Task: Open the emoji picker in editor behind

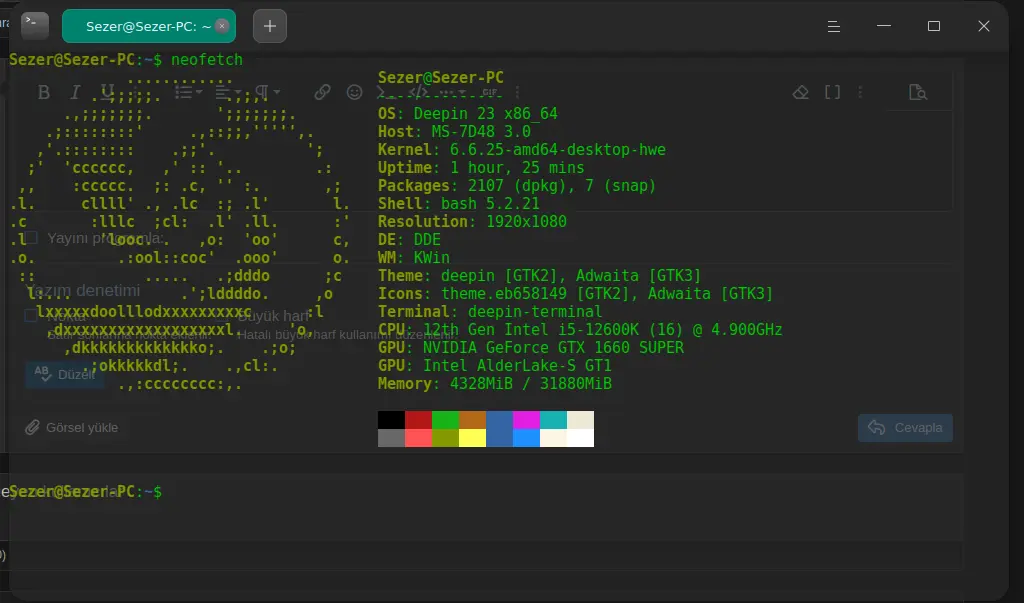Action: (x=354, y=92)
